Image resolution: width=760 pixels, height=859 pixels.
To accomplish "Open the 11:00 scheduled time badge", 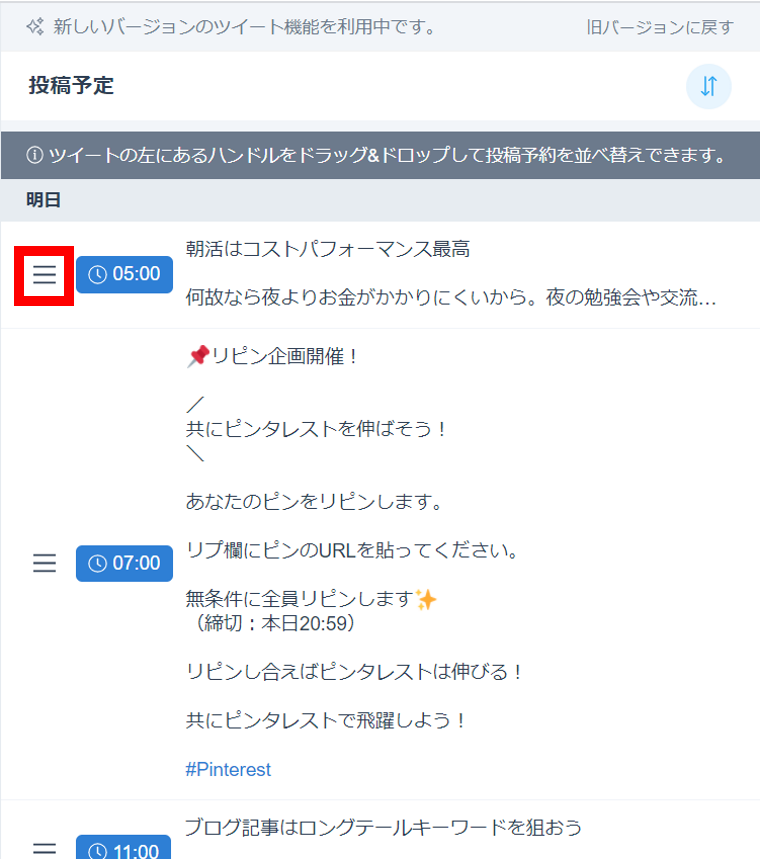I will point(124,849).
